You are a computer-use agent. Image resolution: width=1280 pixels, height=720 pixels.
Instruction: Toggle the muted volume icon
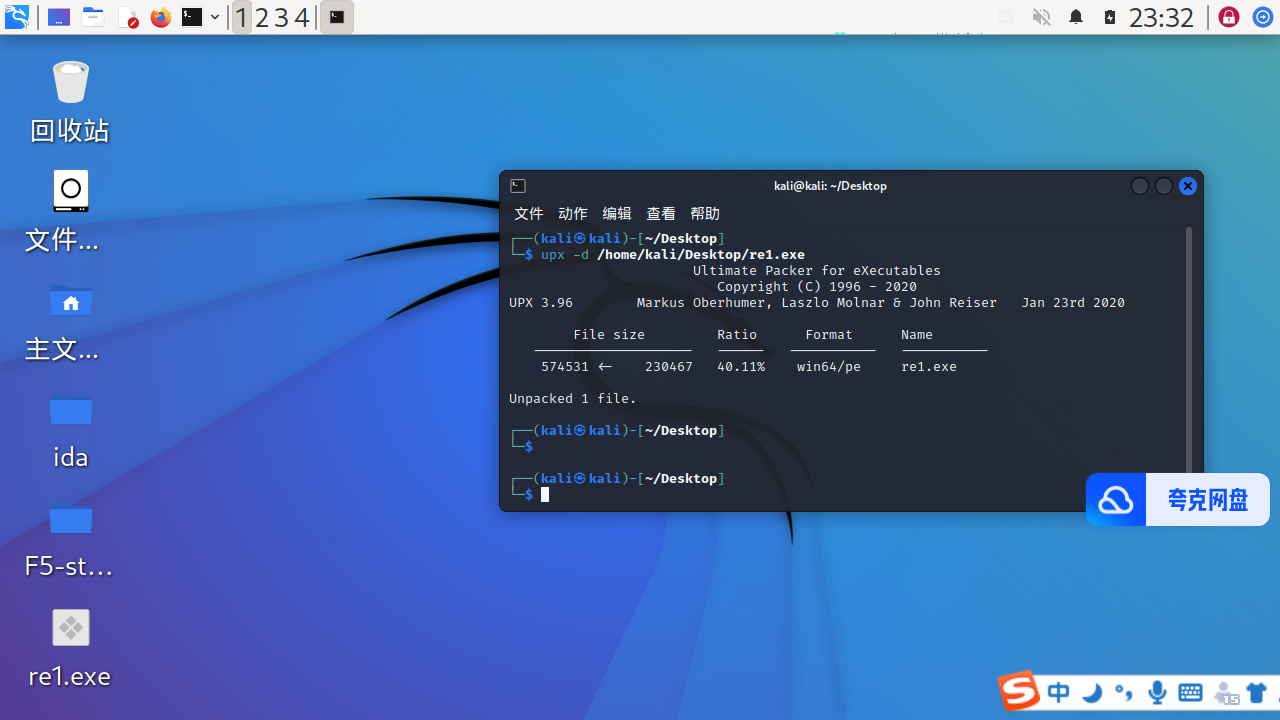pyautogui.click(x=1041, y=17)
